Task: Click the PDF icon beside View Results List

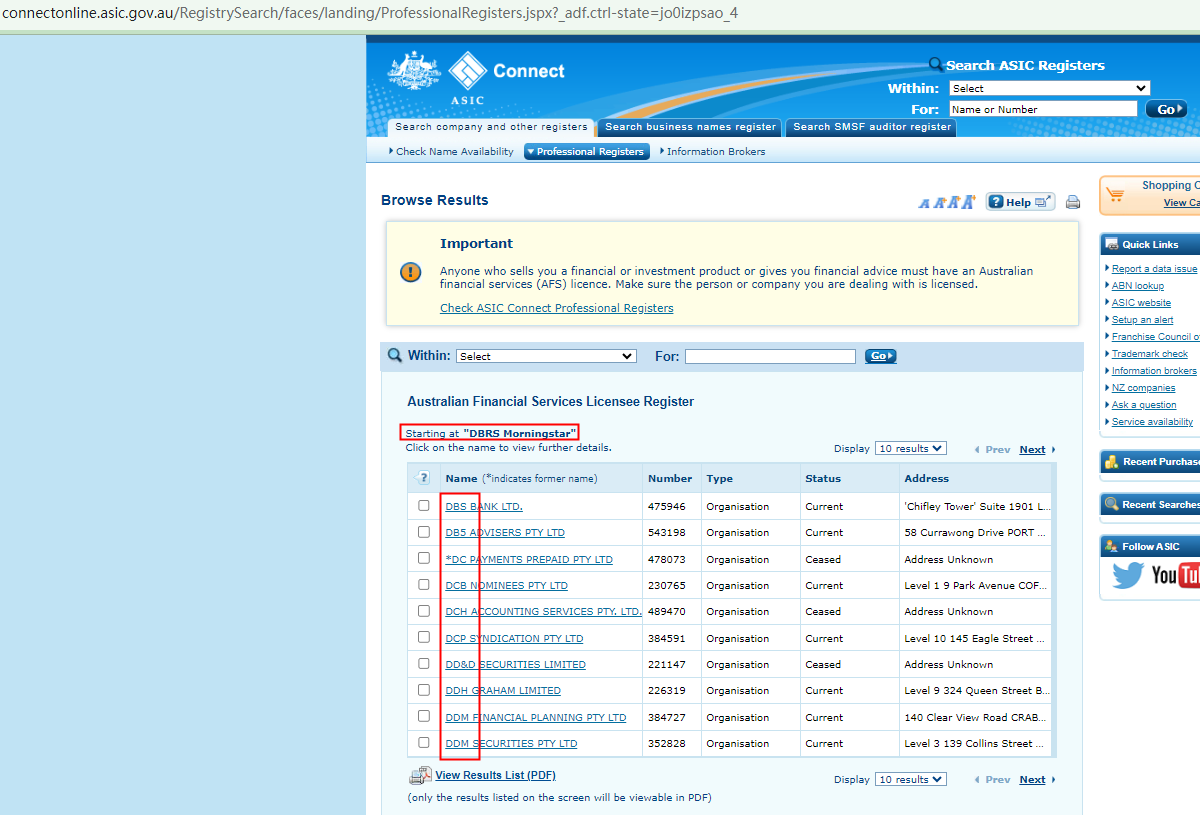Action: tap(420, 776)
